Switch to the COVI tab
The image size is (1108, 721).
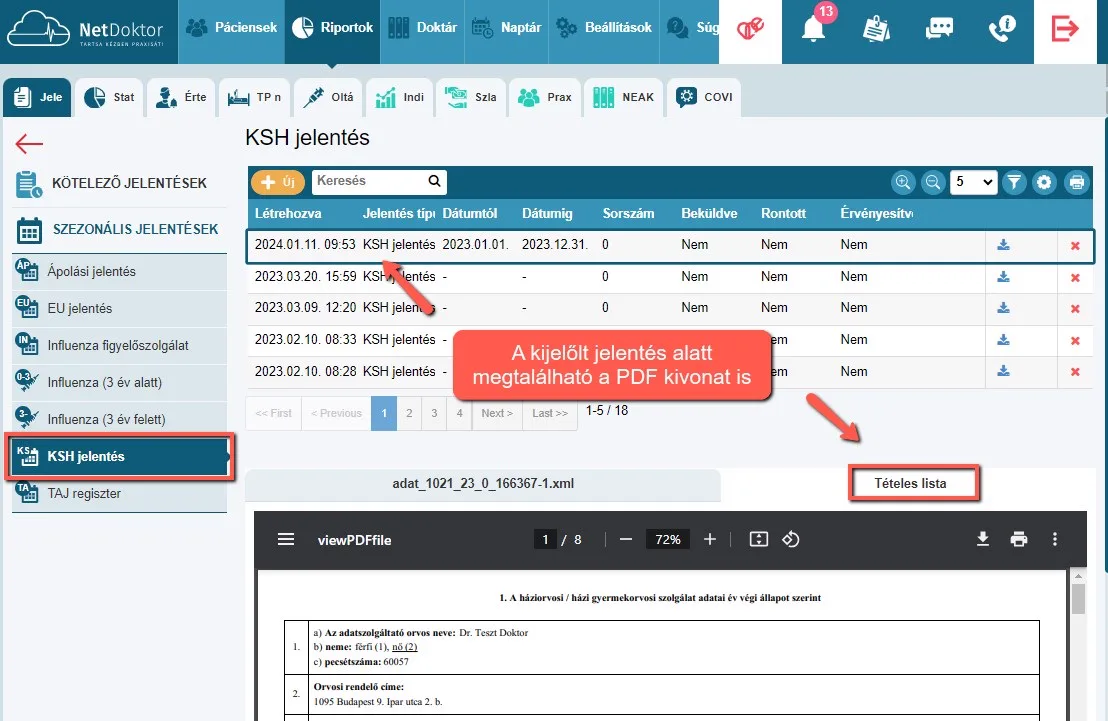[705, 98]
